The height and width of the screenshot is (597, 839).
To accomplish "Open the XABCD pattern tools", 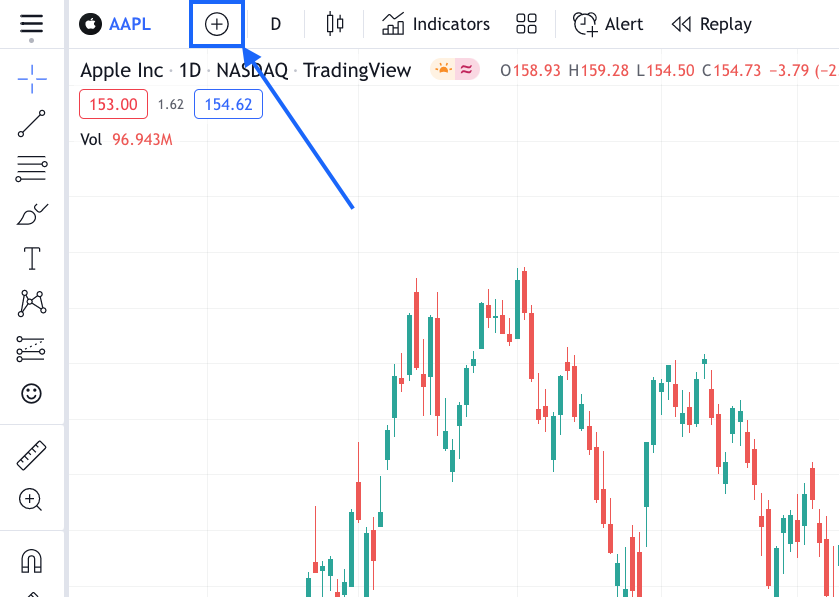I will pos(31,303).
